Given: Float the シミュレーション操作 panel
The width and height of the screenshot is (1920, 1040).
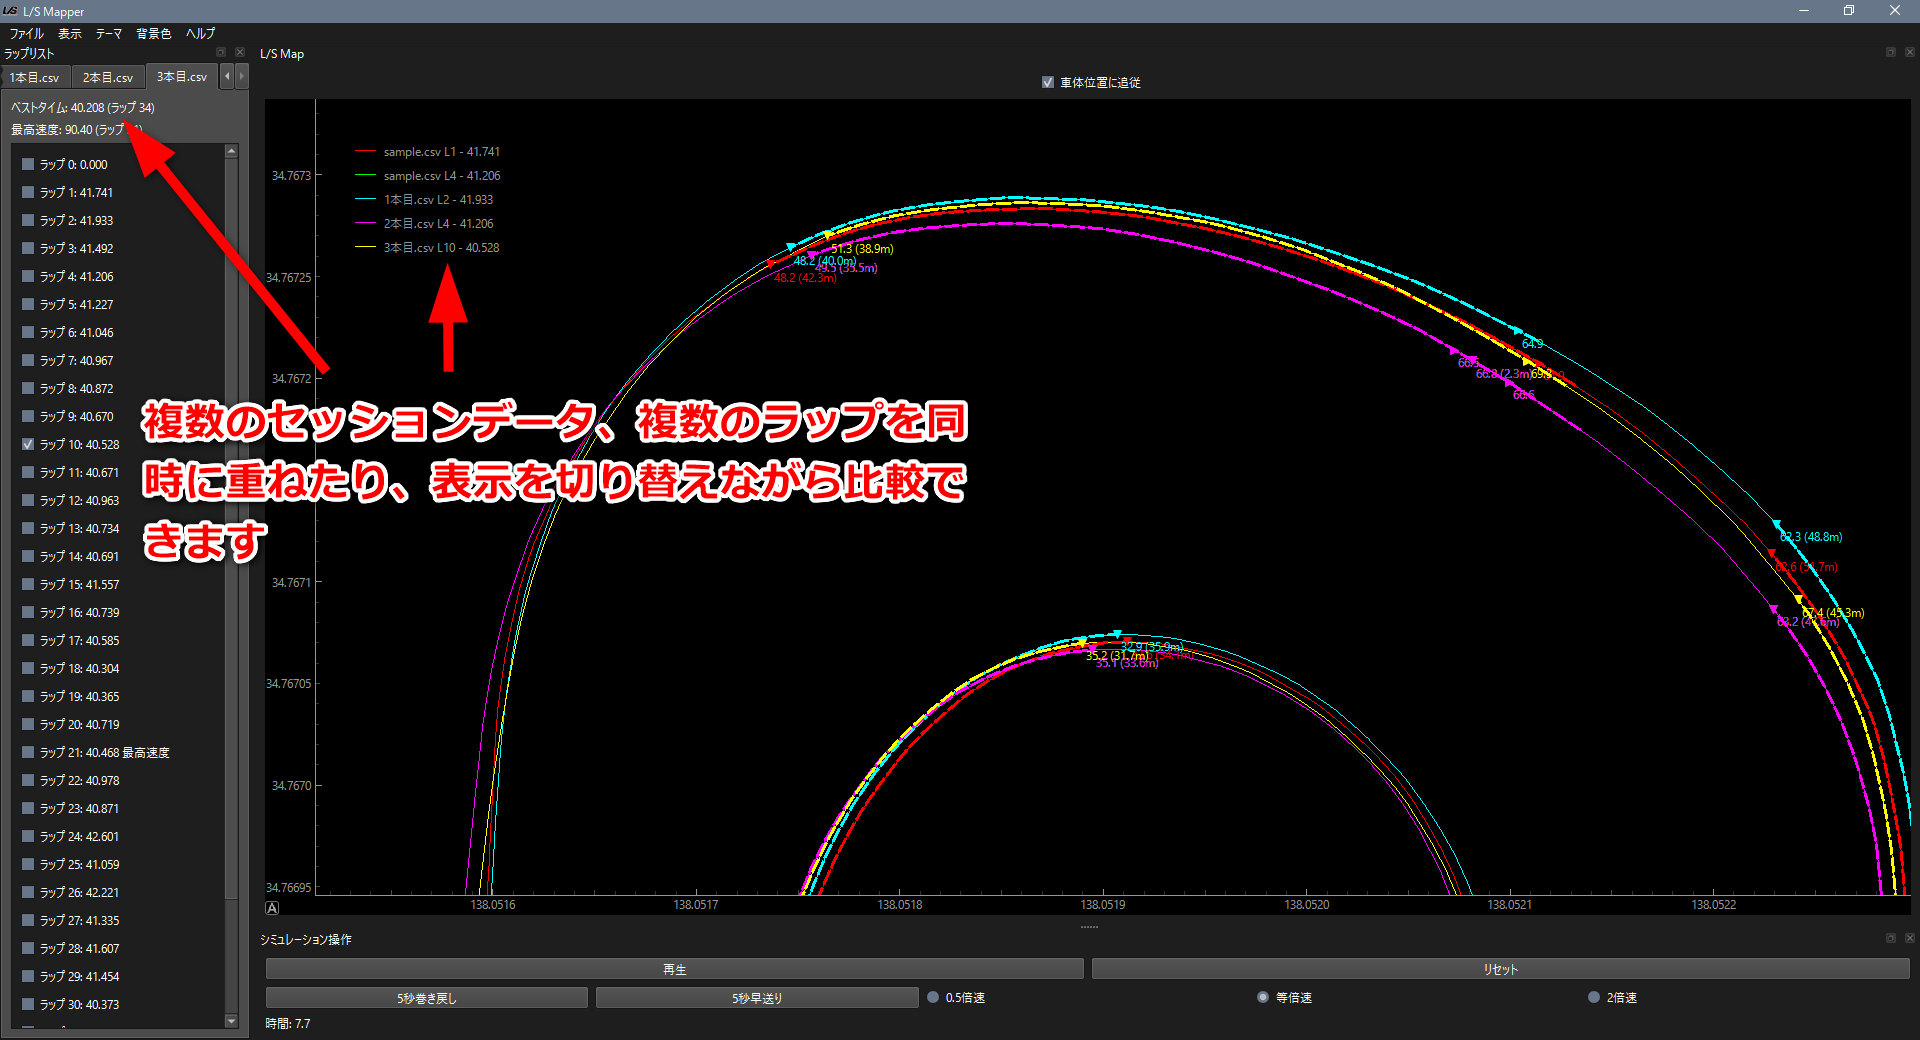Looking at the screenshot, I should click(1890, 938).
